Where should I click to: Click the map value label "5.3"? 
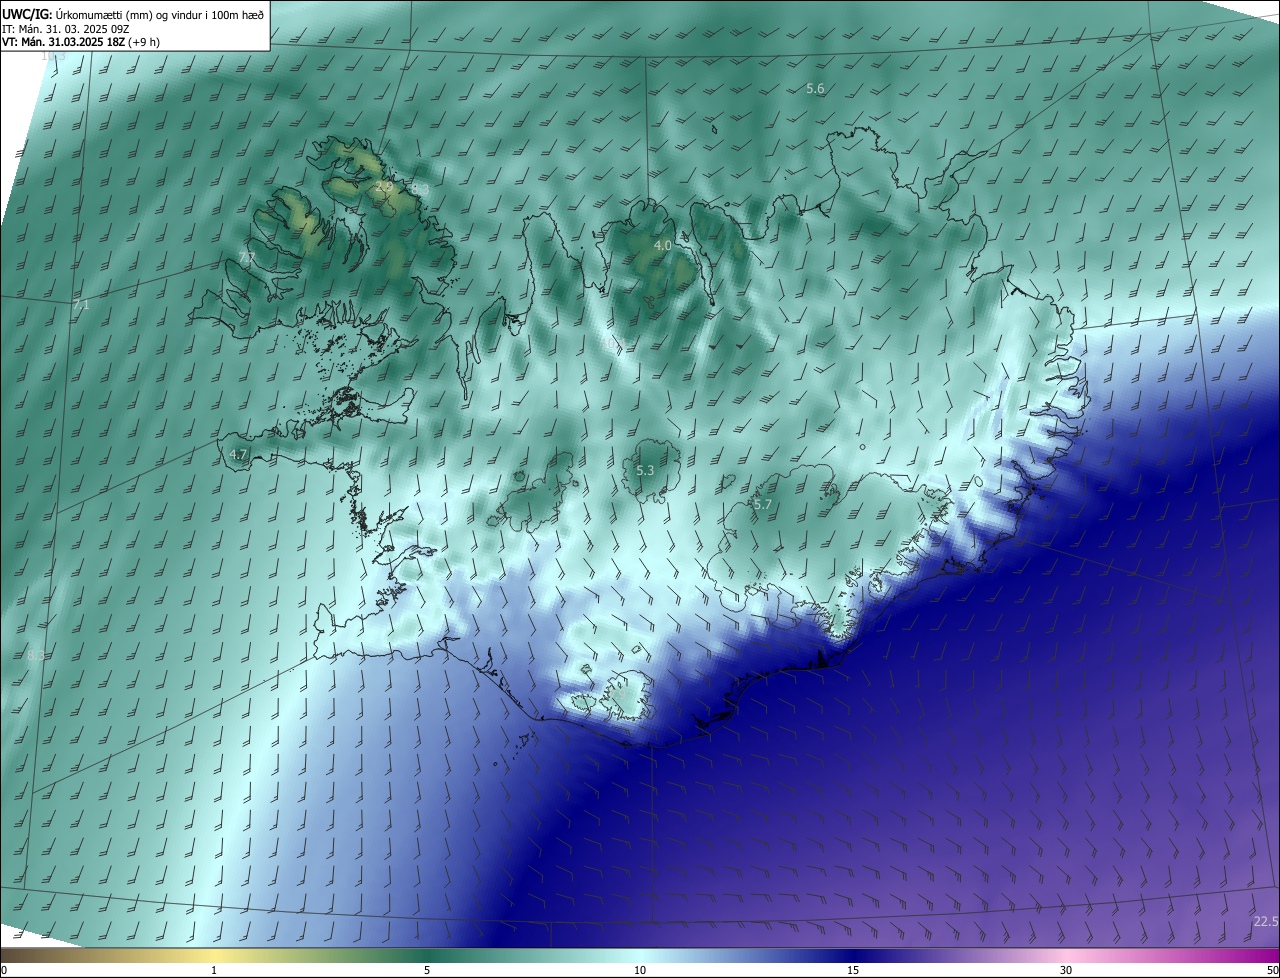click(645, 470)
